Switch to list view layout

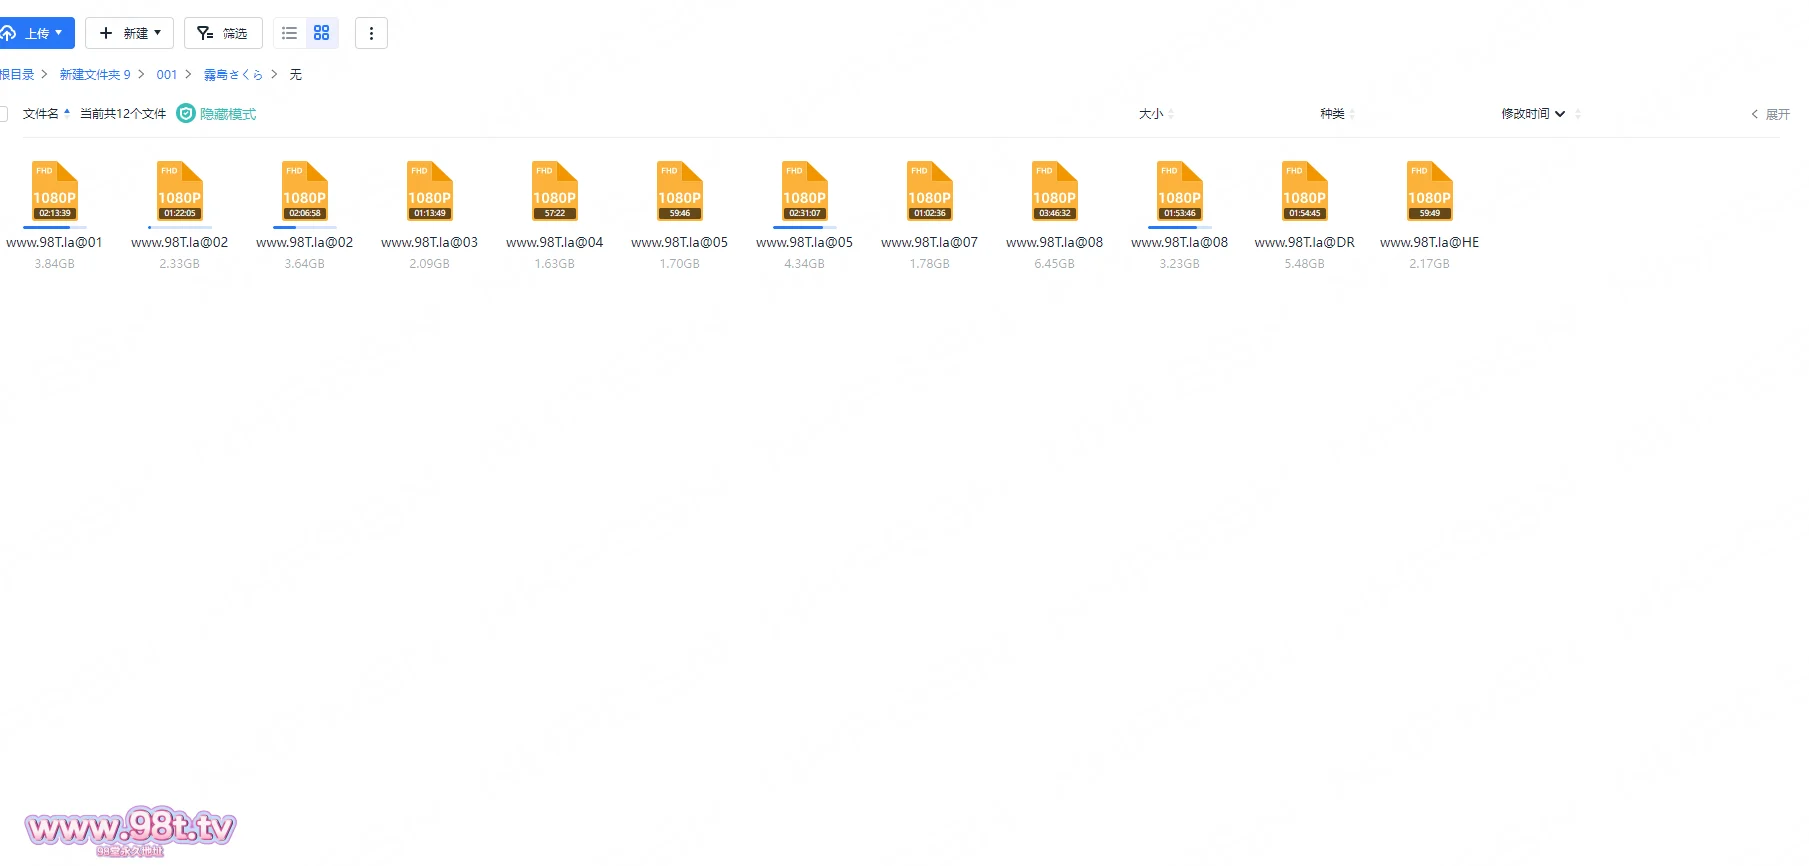tap(289, 33)
